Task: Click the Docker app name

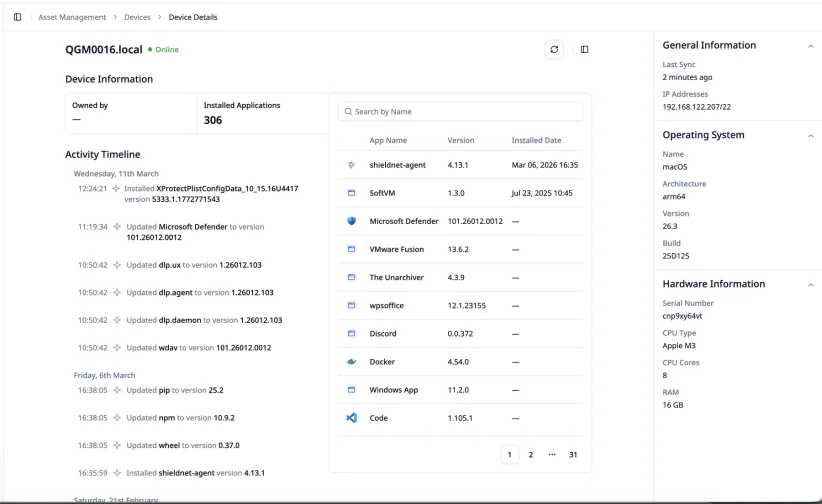Action: [382, 362]
